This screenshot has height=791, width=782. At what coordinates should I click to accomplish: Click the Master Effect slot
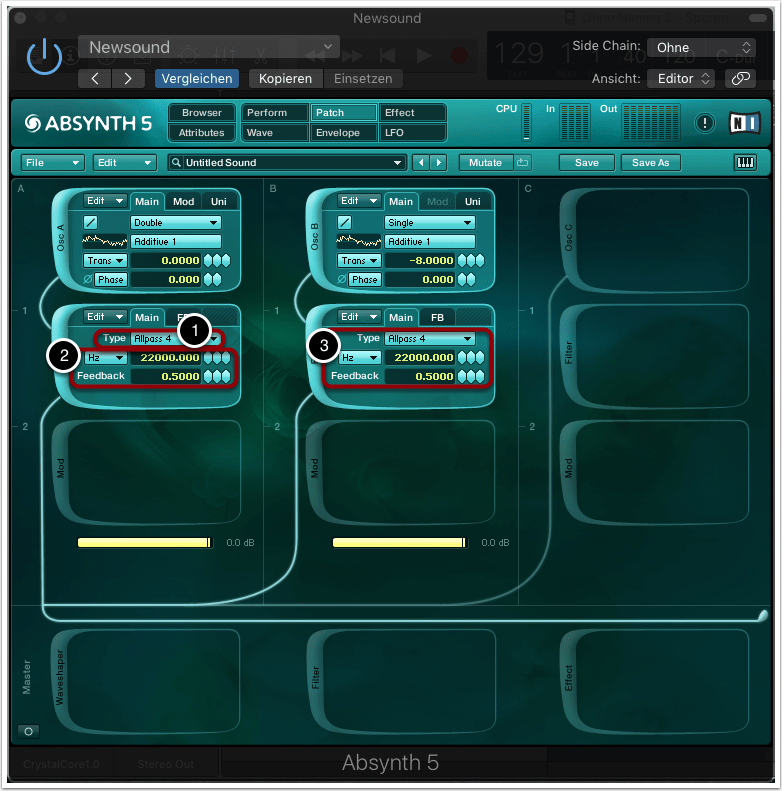click(655, 680)
